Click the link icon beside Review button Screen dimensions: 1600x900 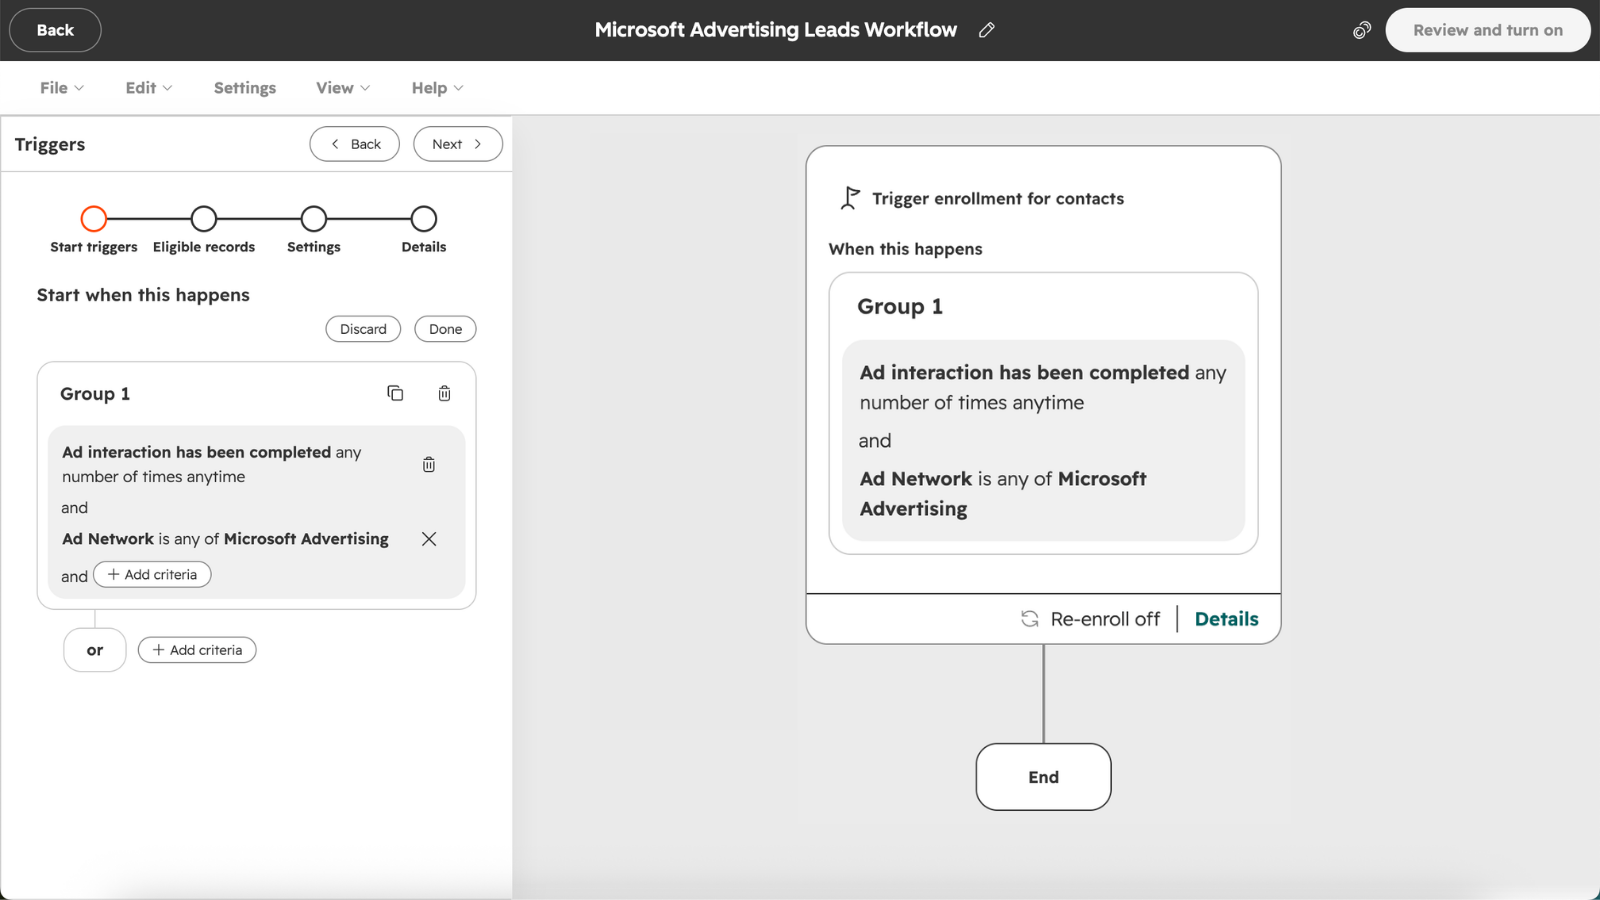tap(1361, 30)
